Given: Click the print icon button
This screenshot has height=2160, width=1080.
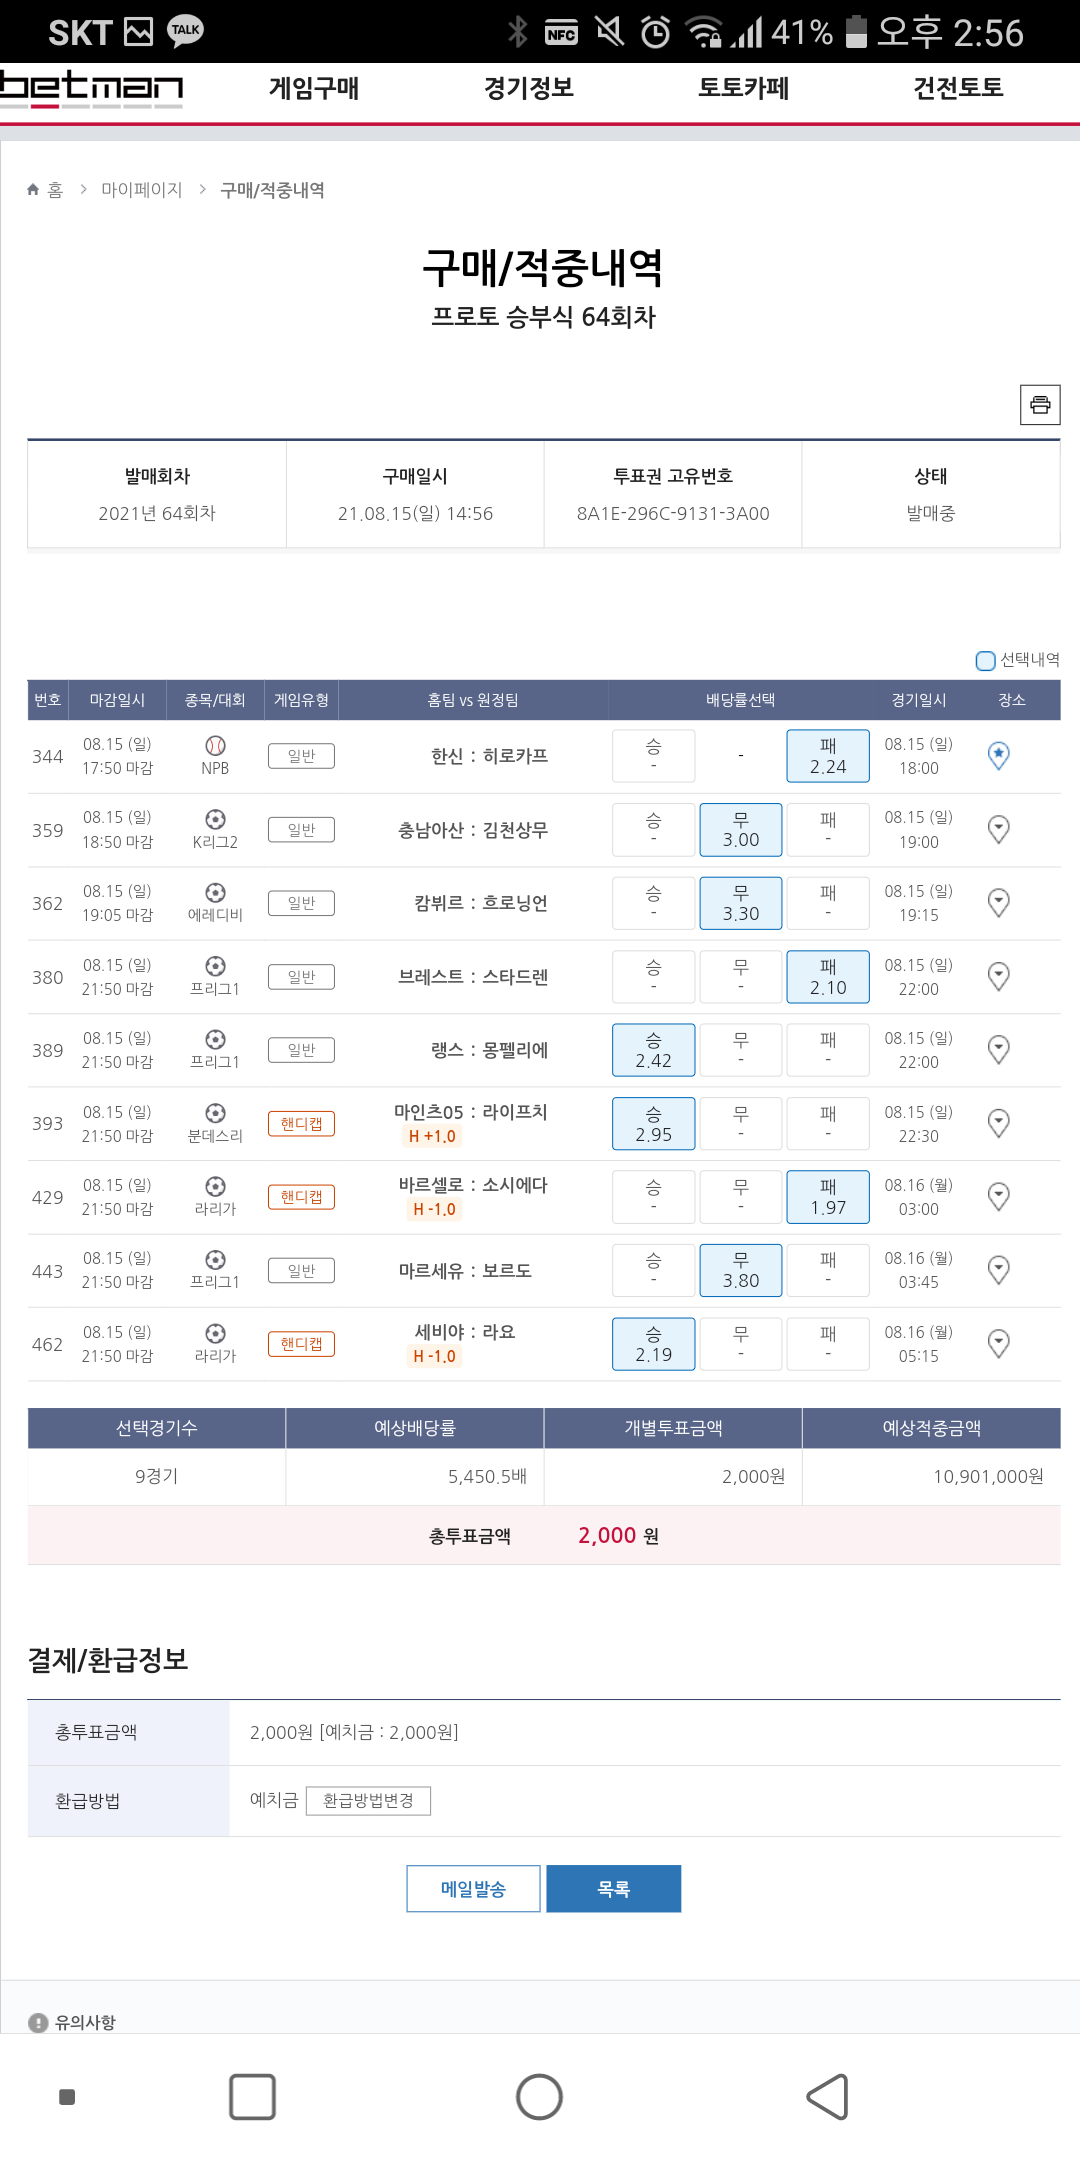Looking at the screenshot, I should click(x=1040, y=405).
